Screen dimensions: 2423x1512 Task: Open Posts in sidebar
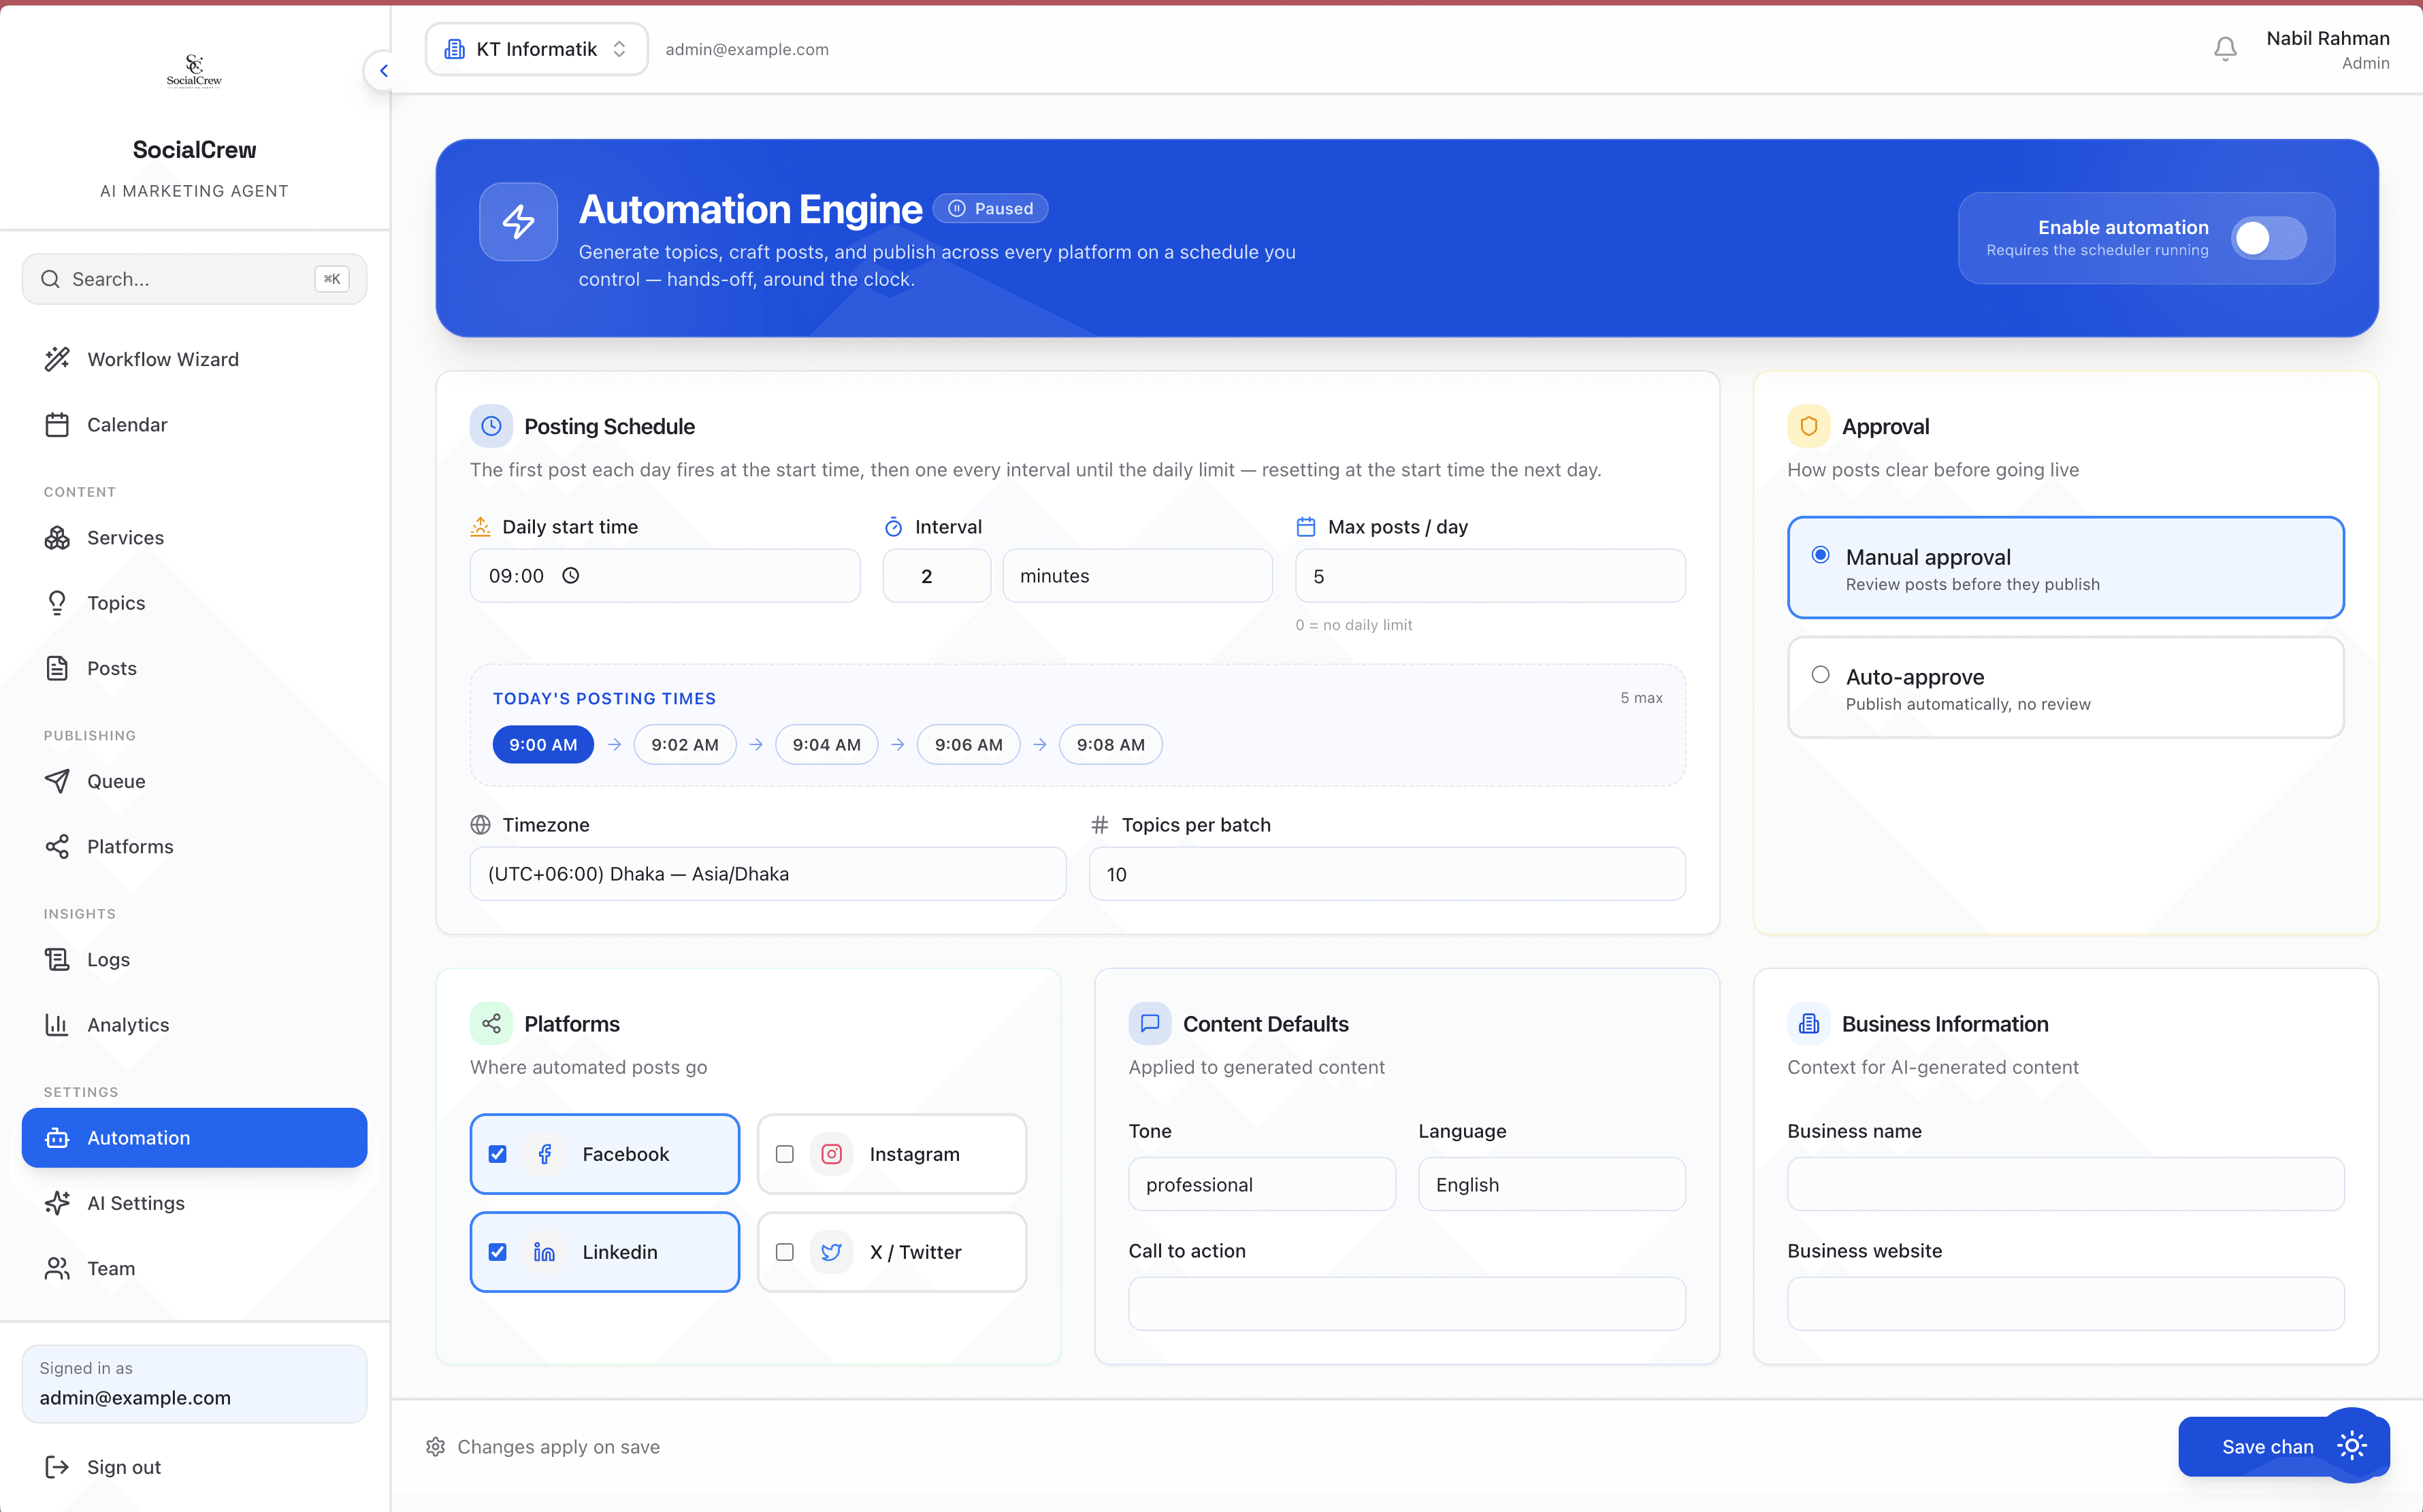(194, 668)
